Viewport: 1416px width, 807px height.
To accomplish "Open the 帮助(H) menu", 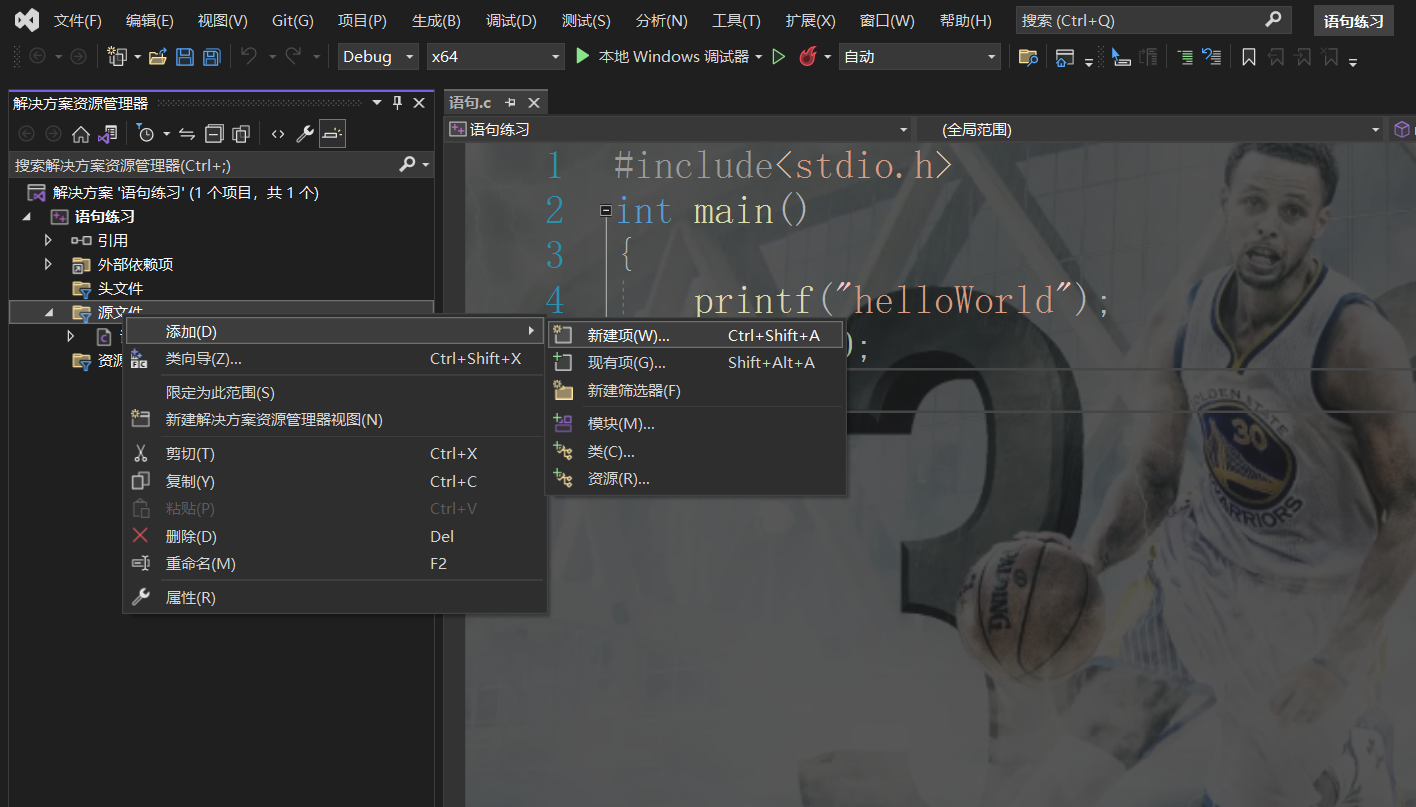I will (966, 20).
